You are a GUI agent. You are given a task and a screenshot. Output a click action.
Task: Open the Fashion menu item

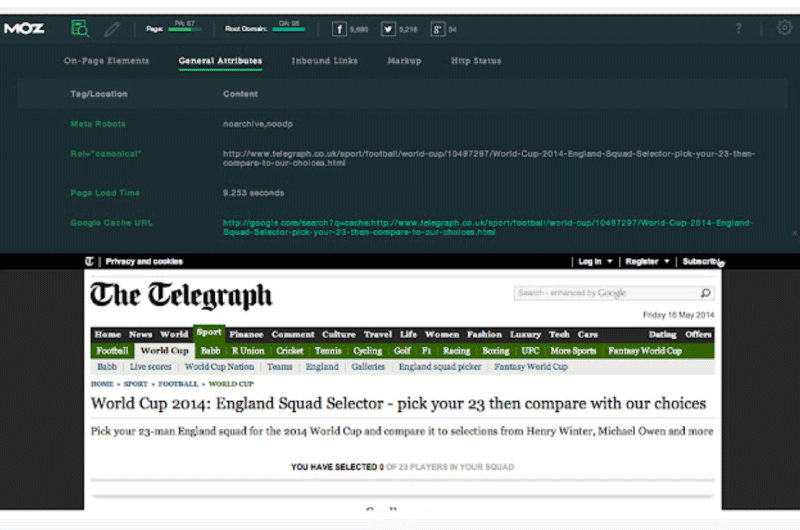[x=484, y=335]
